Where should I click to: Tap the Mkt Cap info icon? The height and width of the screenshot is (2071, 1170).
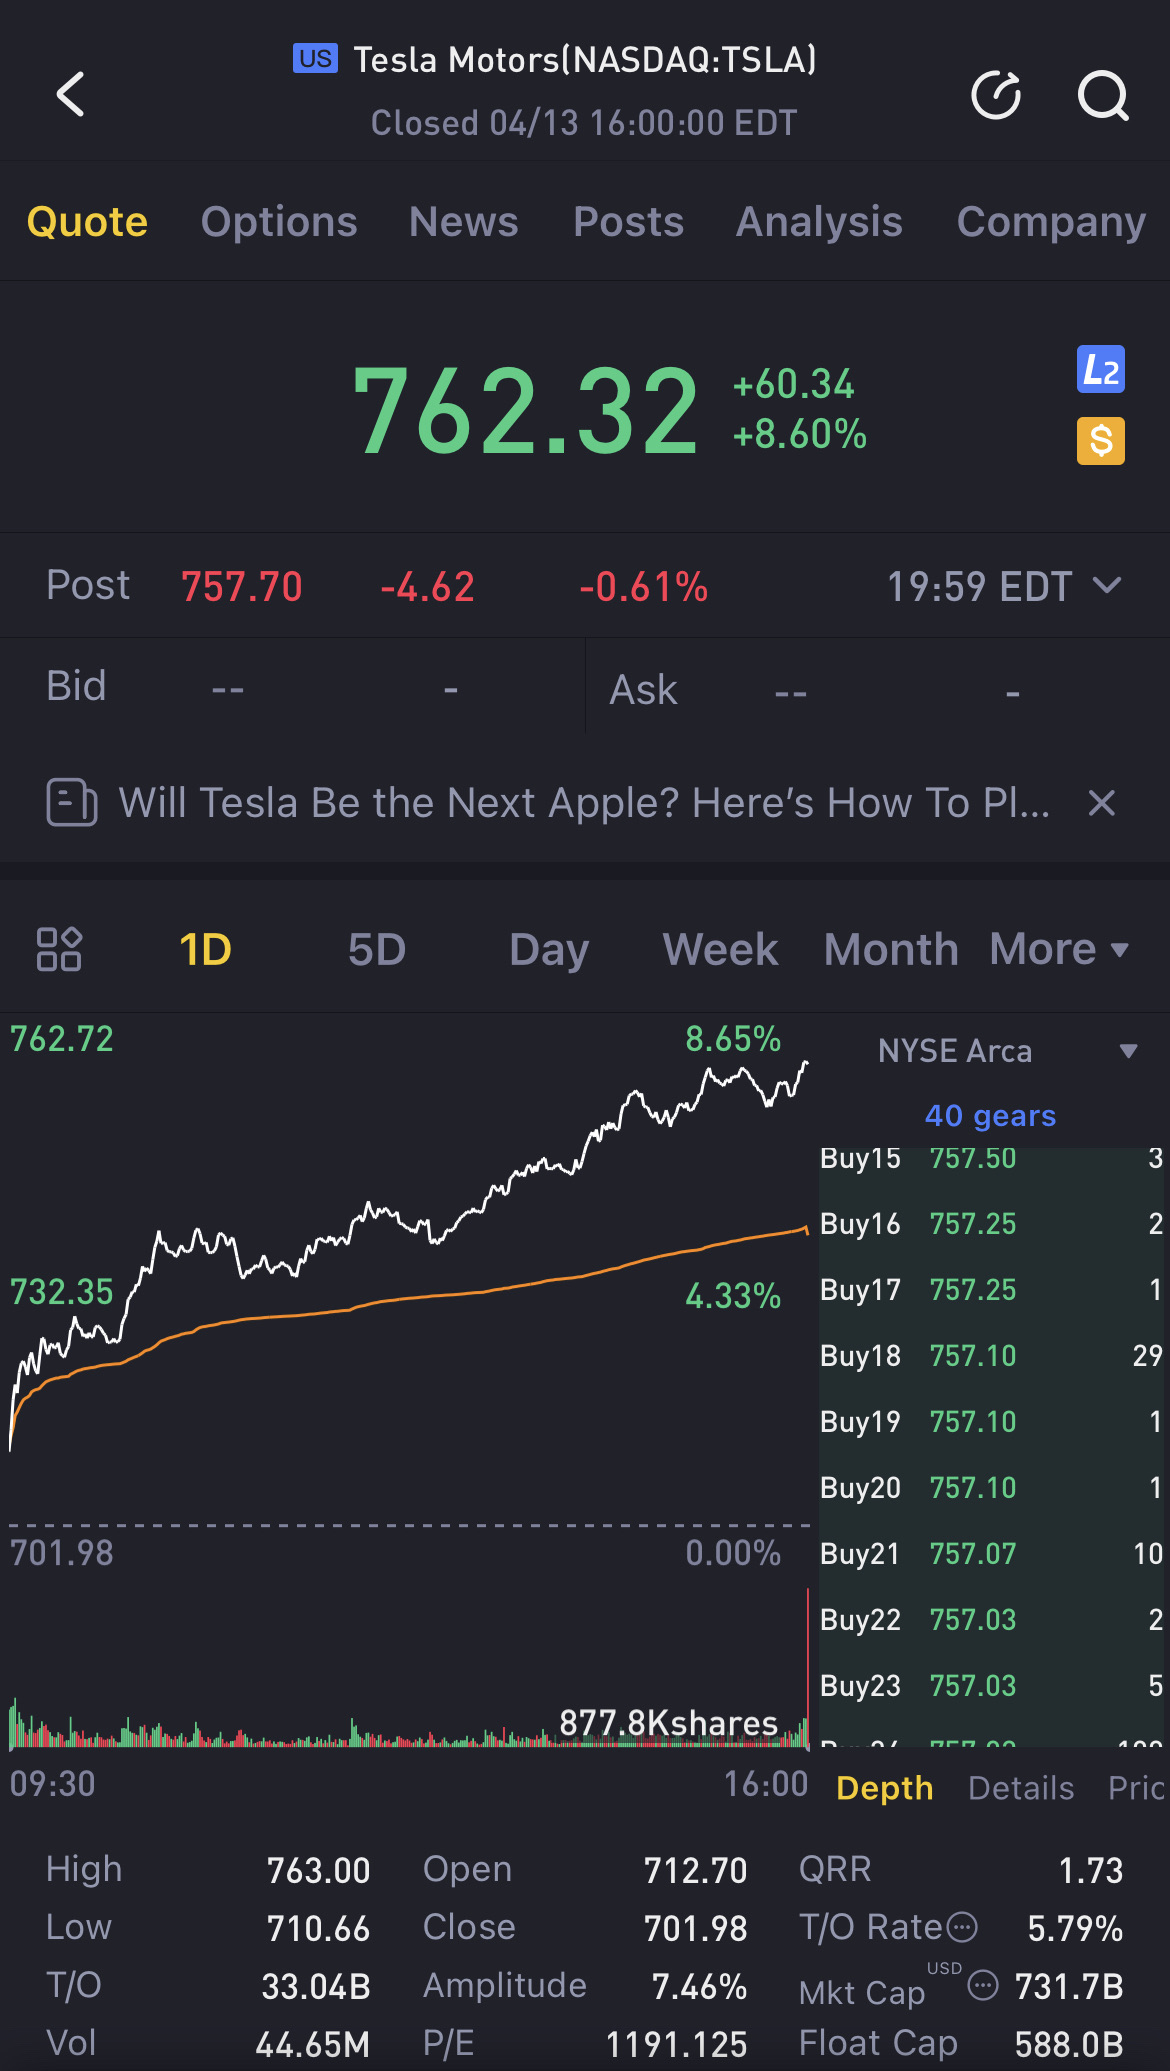[984, 1985]
